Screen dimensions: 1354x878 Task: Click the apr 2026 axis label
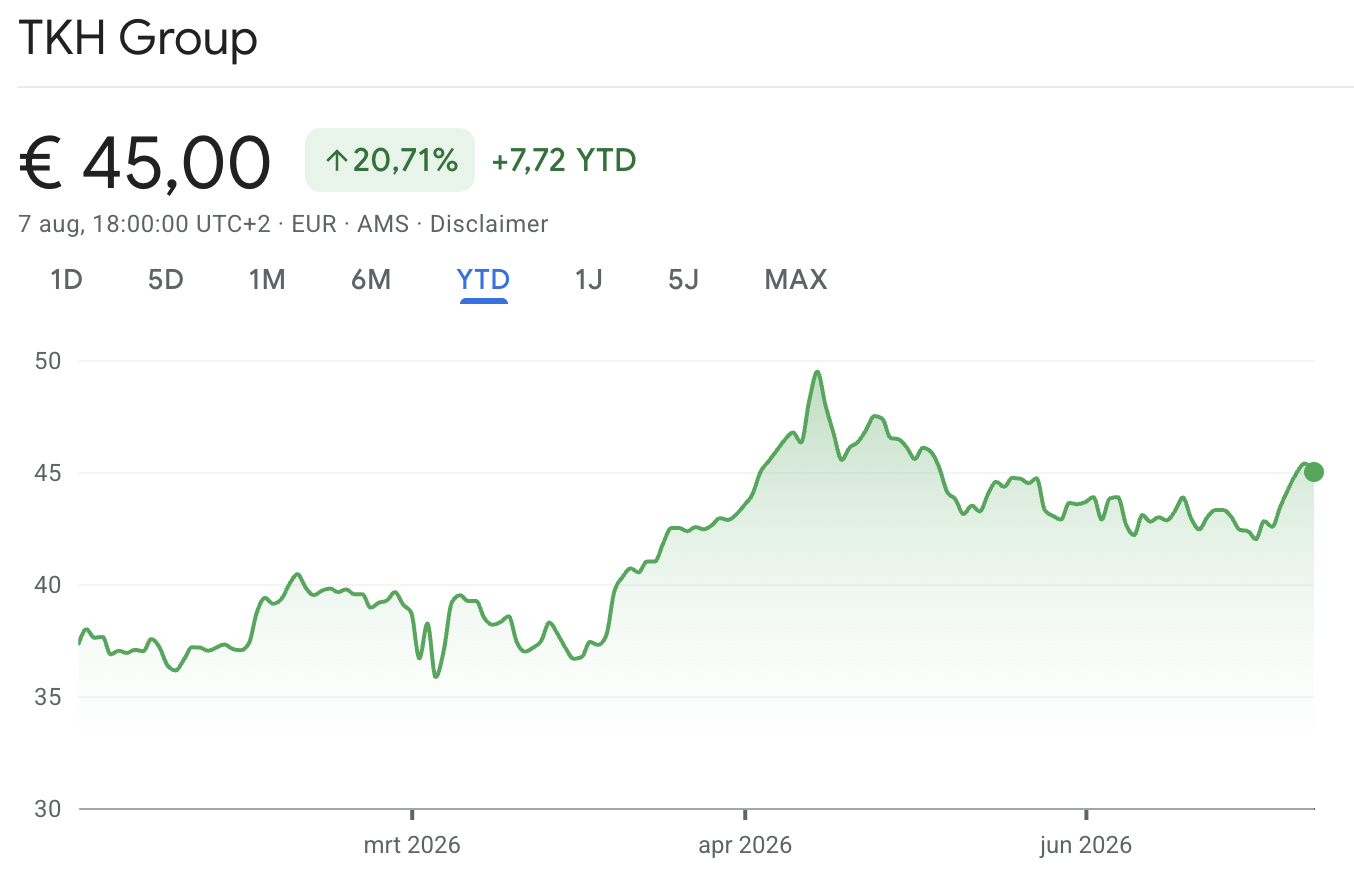(745, 846)
